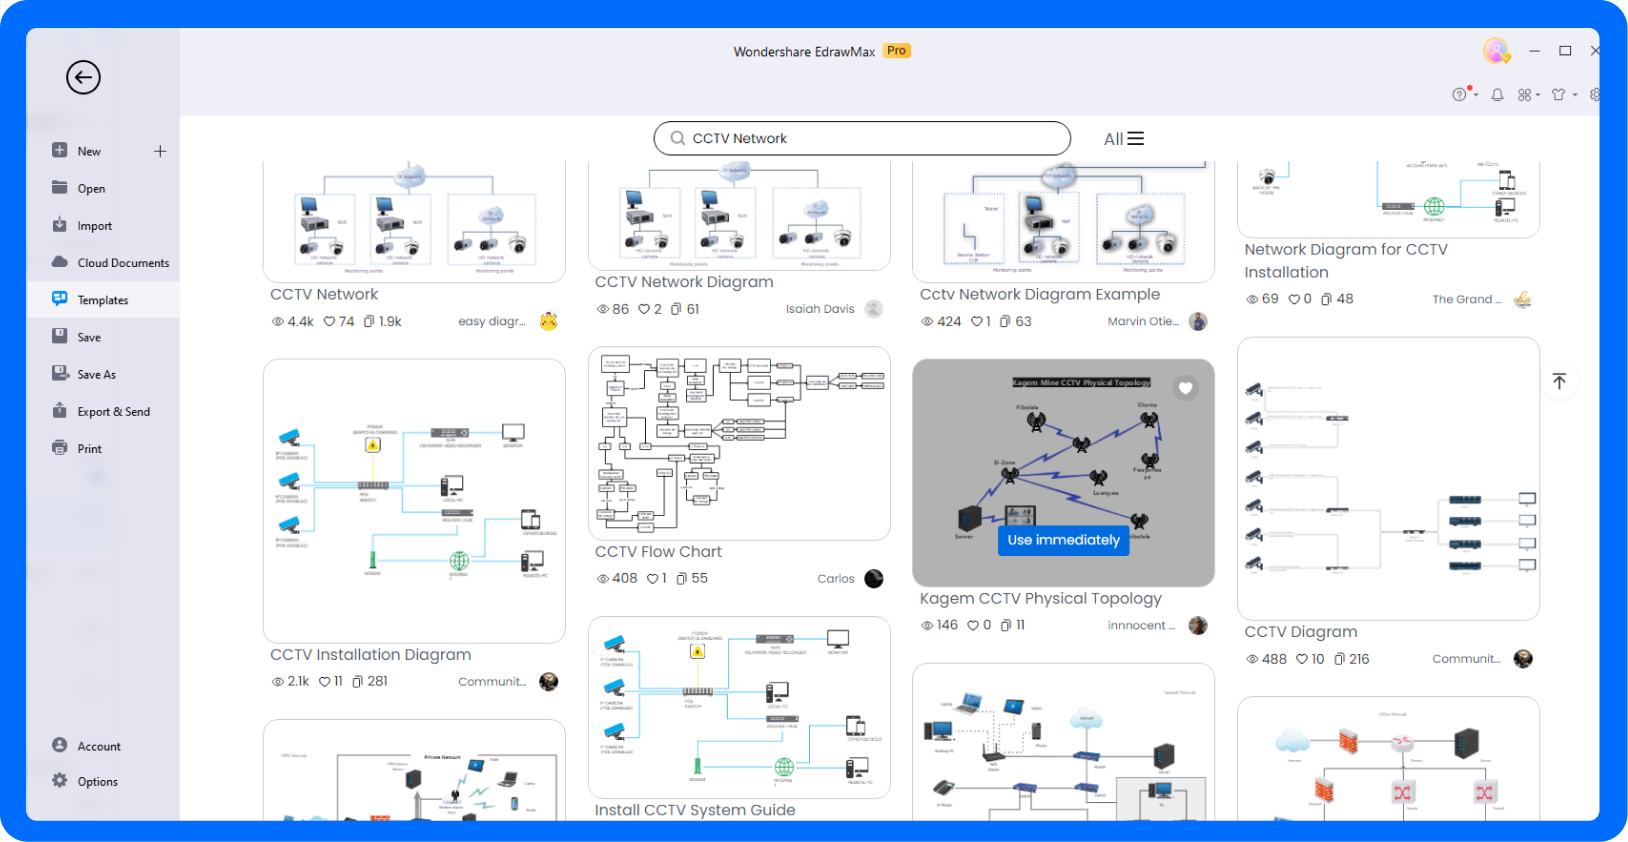Like the CCTV Network template (74 likes)
The image size is (1628, 842).
329,321
